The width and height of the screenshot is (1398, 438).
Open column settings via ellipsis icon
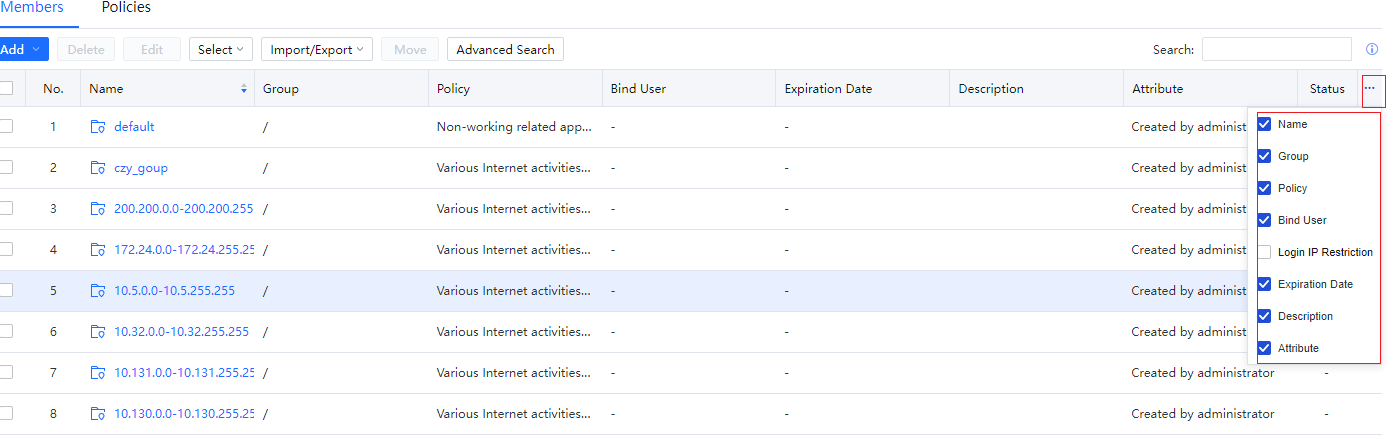[1370, 88]
